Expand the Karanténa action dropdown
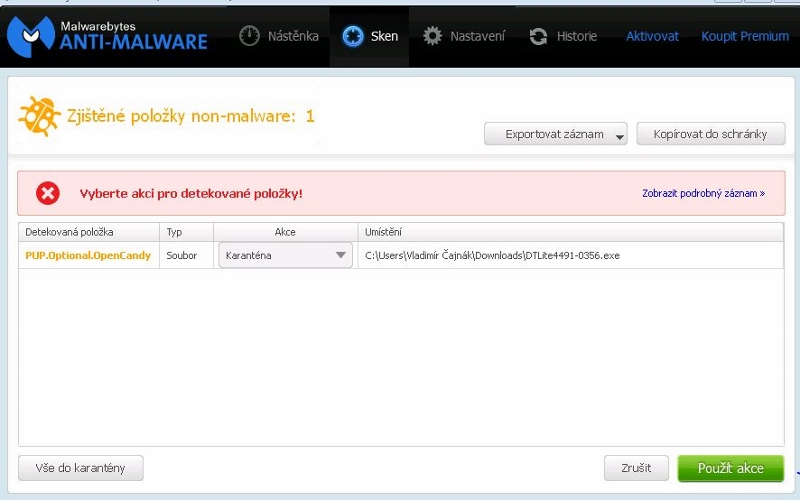800x500 pixels. point(342,255)
